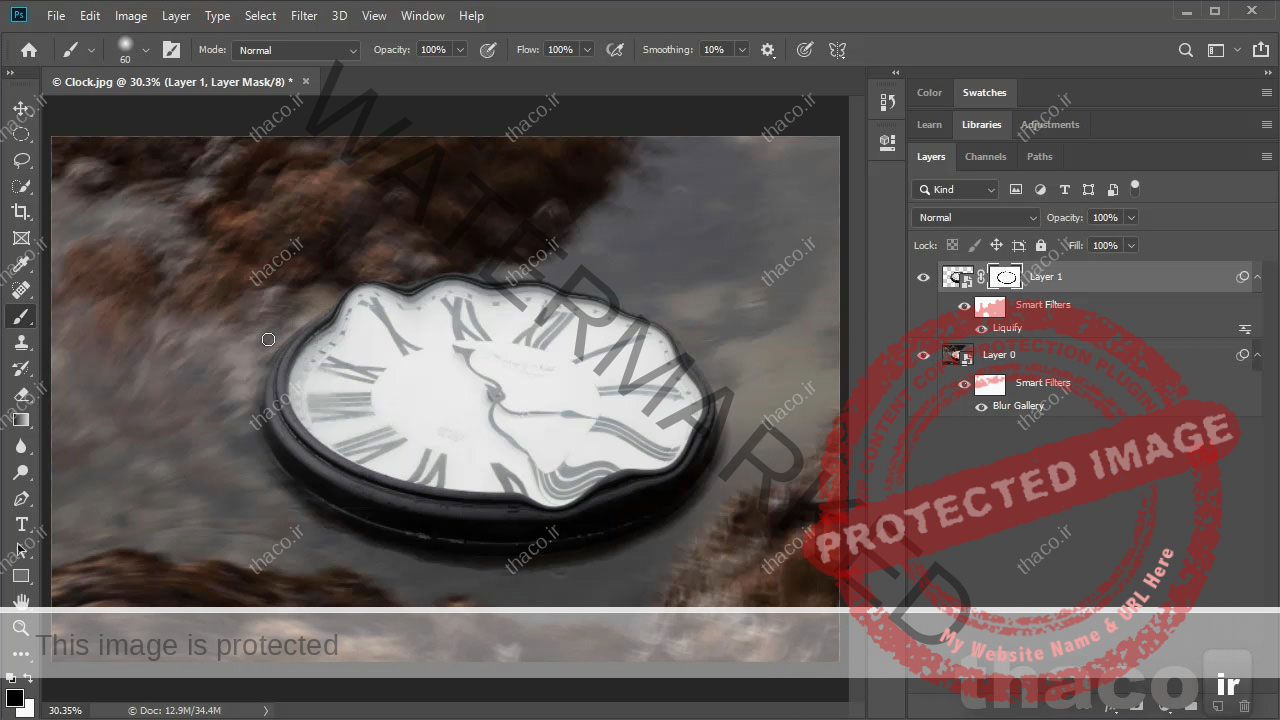Viewport: 1280px width, 720px height.
Task: Click lock transparent pixels button
Action: pyautogui.click(x=952, y=245)
